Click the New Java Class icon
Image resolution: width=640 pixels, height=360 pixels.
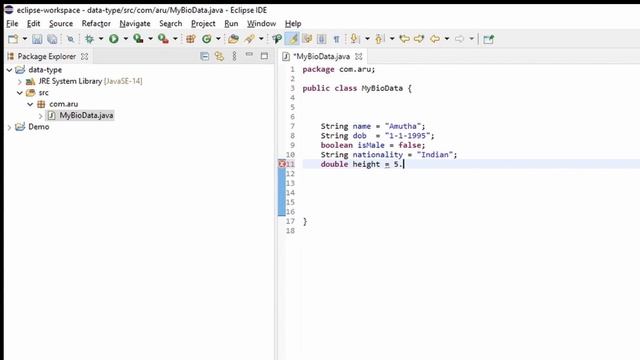207,39
